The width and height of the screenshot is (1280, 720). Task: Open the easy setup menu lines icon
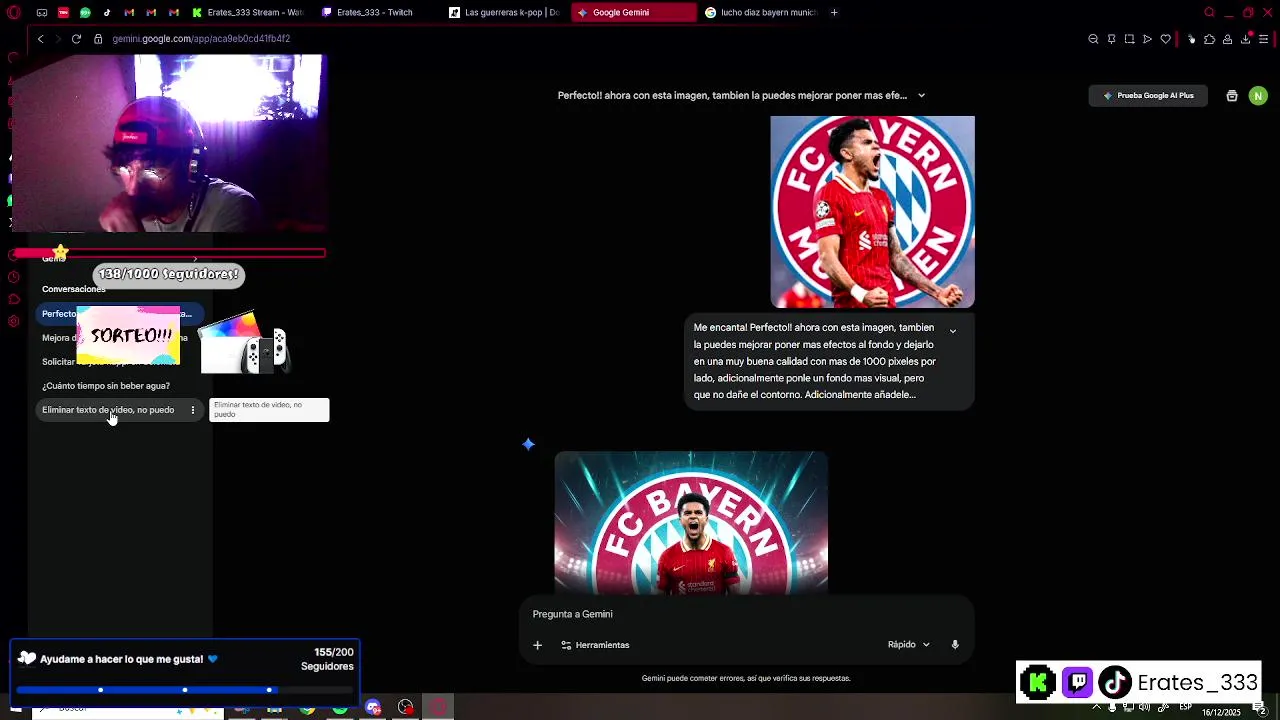click(x=1263, y=39)
